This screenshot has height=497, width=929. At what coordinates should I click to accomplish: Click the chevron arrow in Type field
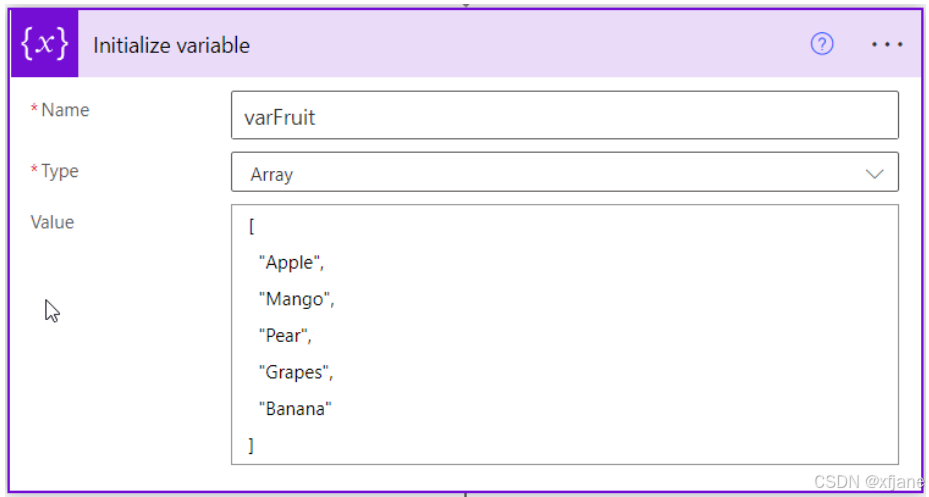click(874, 174)
